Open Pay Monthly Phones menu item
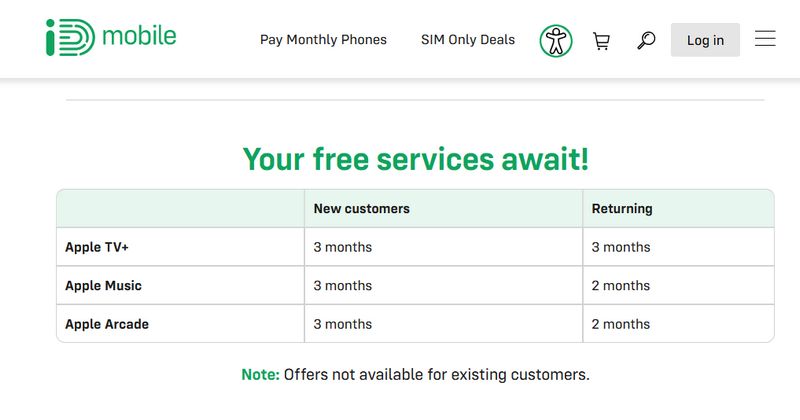Image resolution: width=800 pixels, height=420 pixels. tap(323, 40)
